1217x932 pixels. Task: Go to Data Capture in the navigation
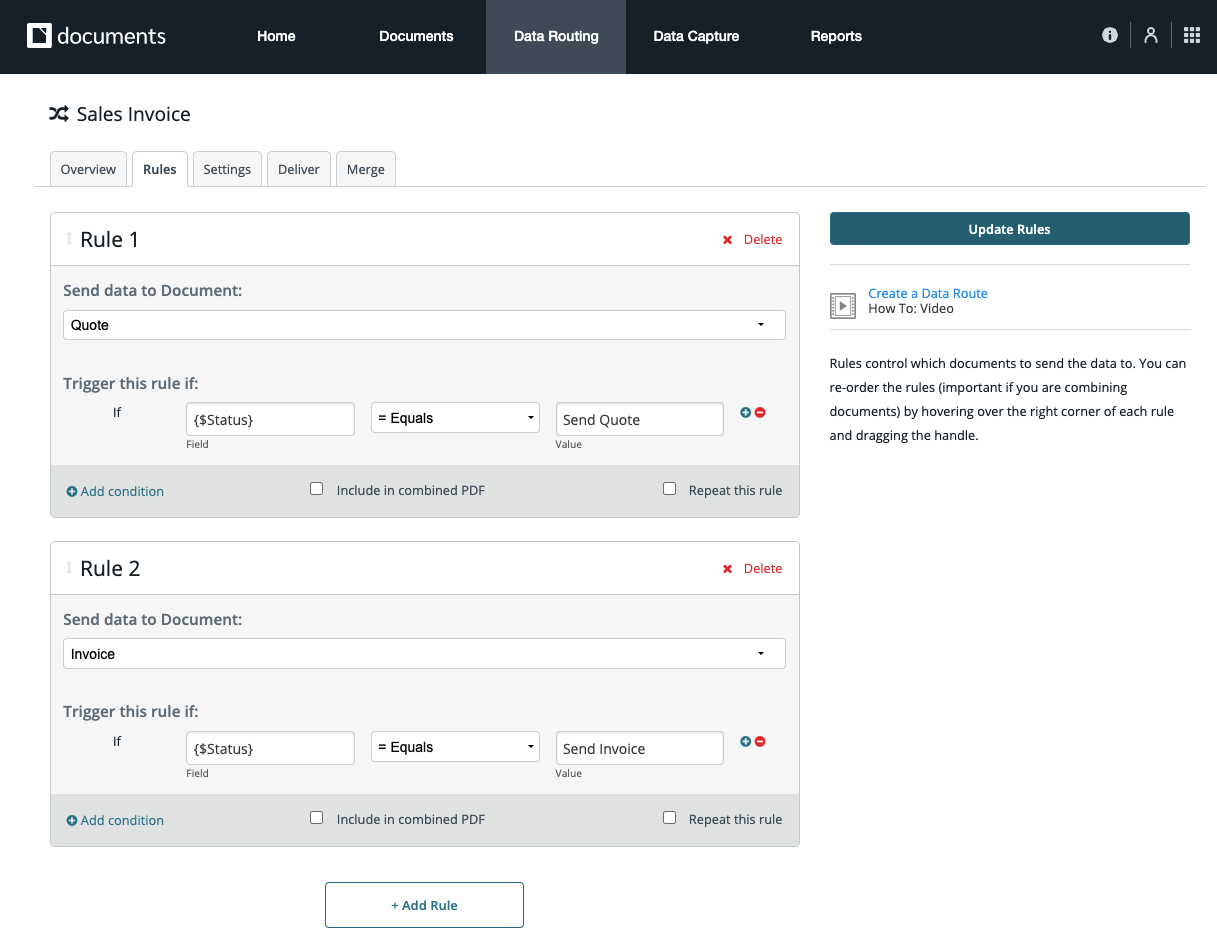click(x=696, y=36)
